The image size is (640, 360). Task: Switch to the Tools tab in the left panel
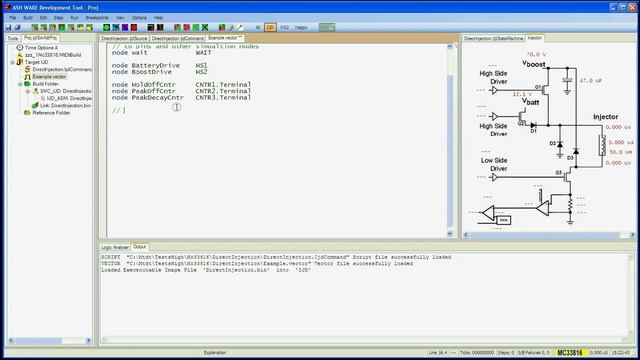tap(13, 38)
